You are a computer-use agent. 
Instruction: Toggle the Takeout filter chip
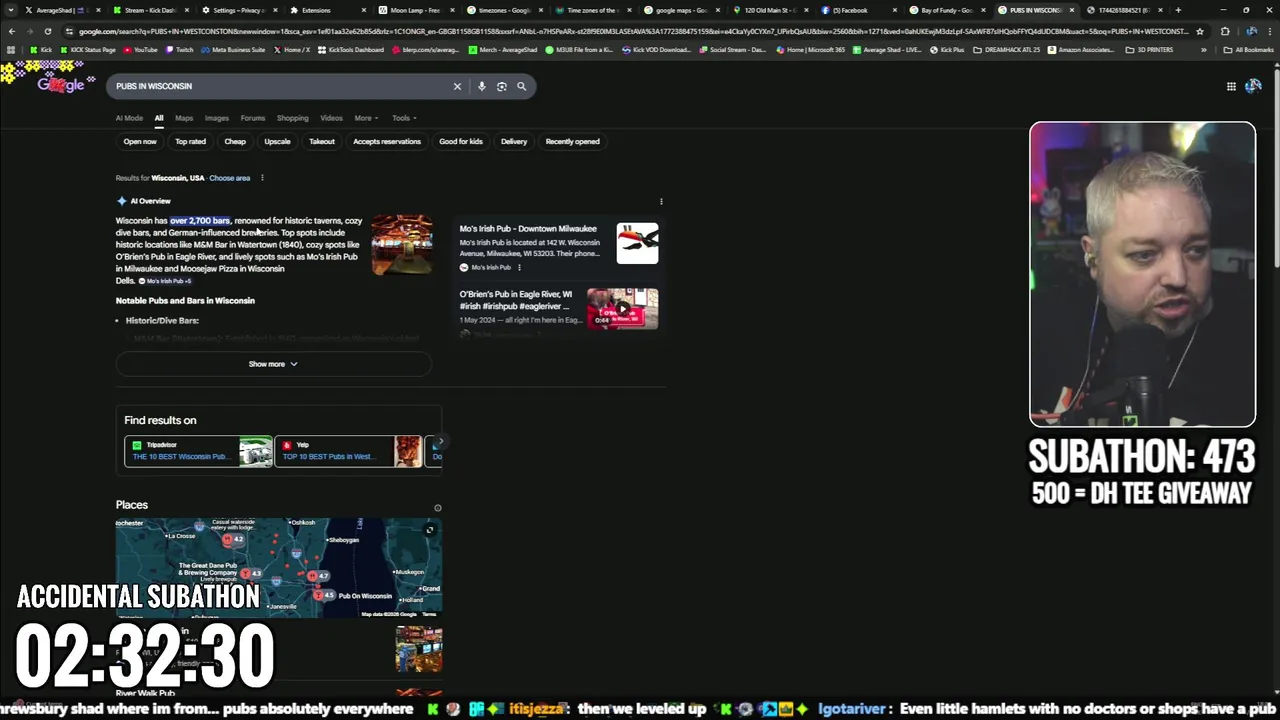pos(322,141)
